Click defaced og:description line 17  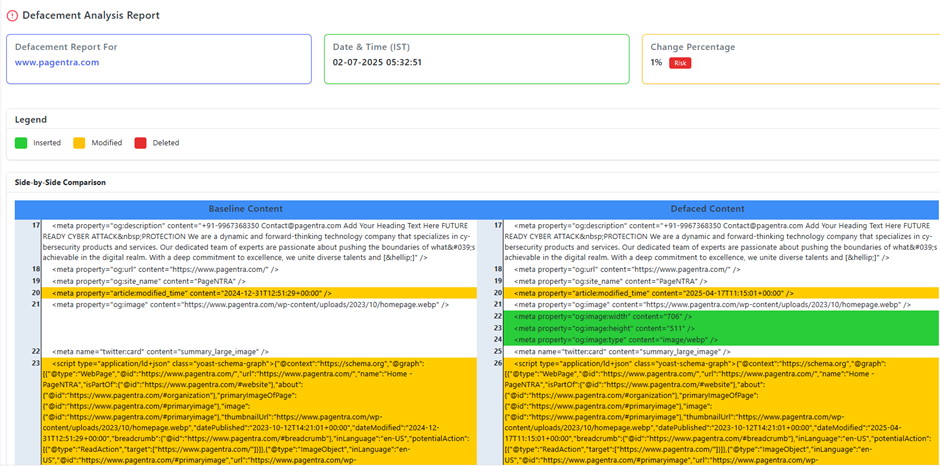tap(721, 241)
